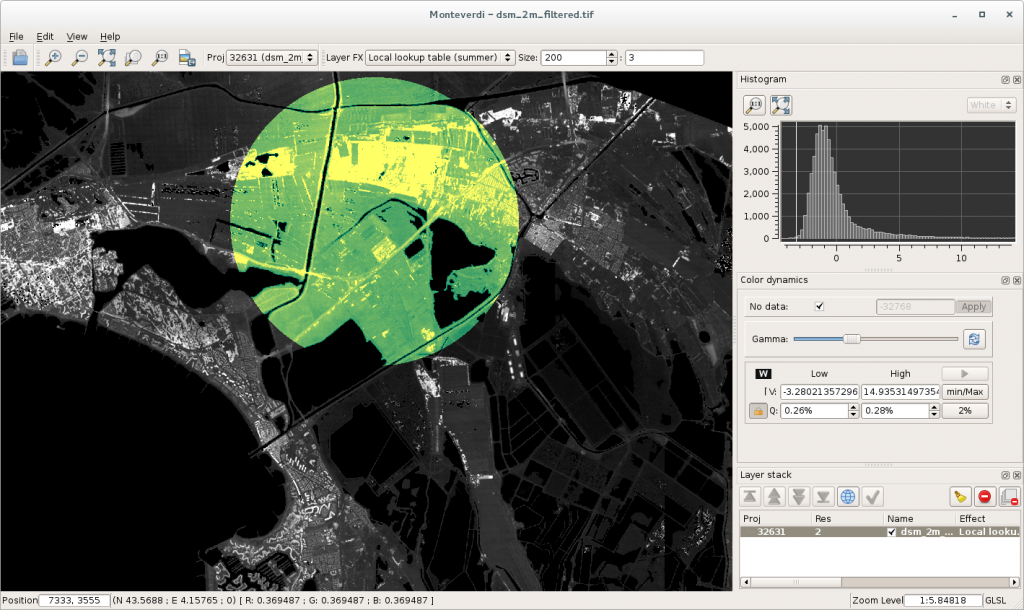
Task: Open the Layer FX lookup table dropdown
Action: click(440, 57)
